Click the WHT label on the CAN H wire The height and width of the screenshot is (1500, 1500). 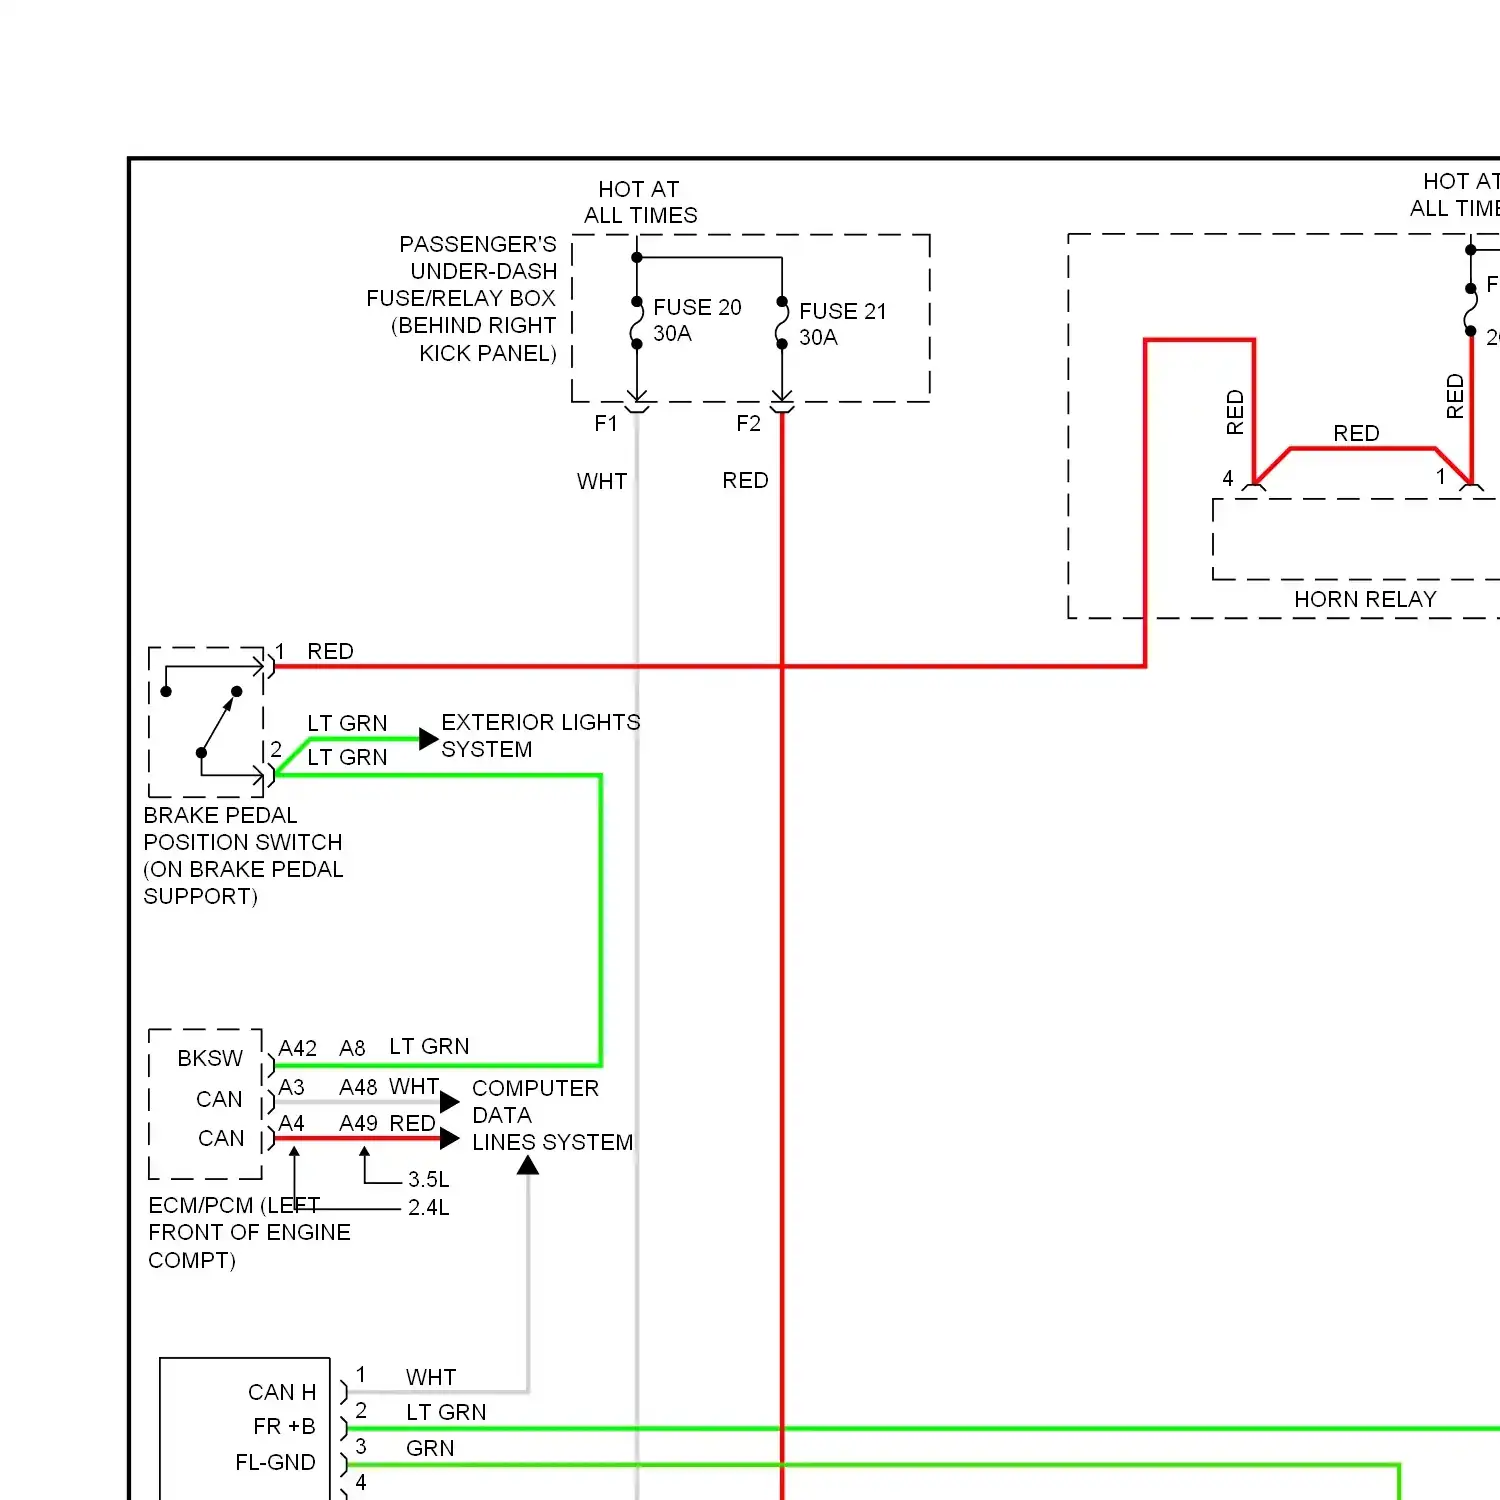tap(431, 1377)
